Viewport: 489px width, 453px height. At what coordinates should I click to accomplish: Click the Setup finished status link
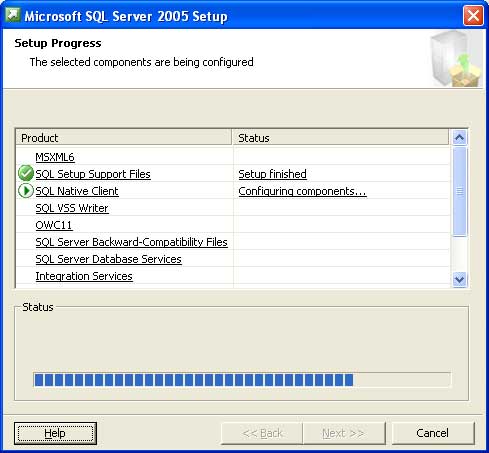(273, 174)
